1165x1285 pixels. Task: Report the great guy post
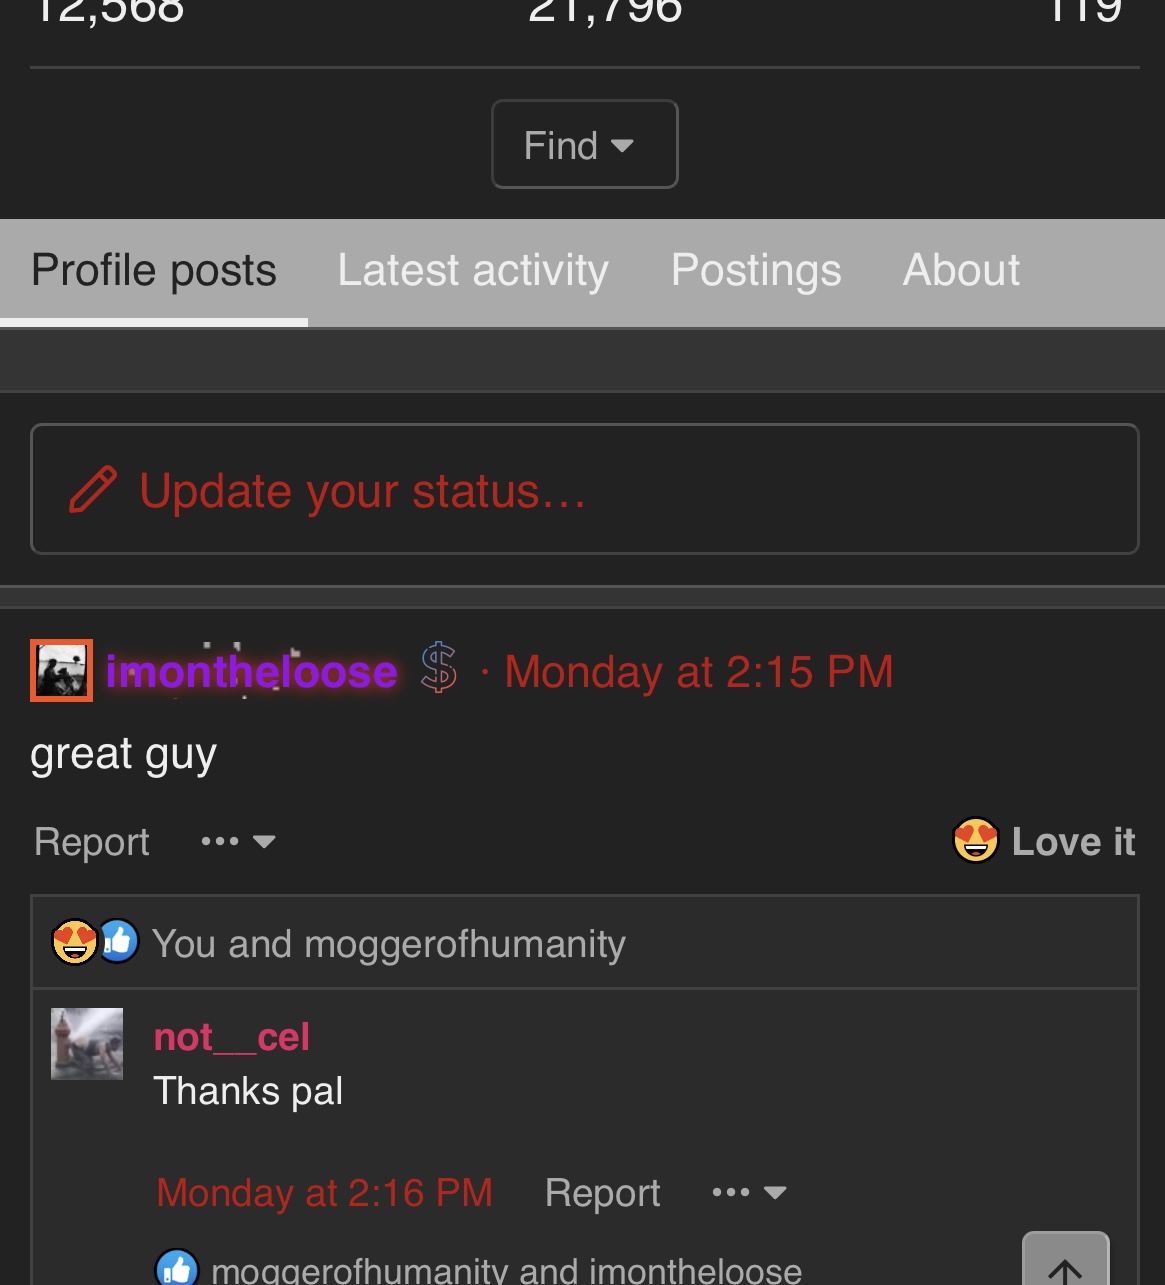tap(92, 842)
